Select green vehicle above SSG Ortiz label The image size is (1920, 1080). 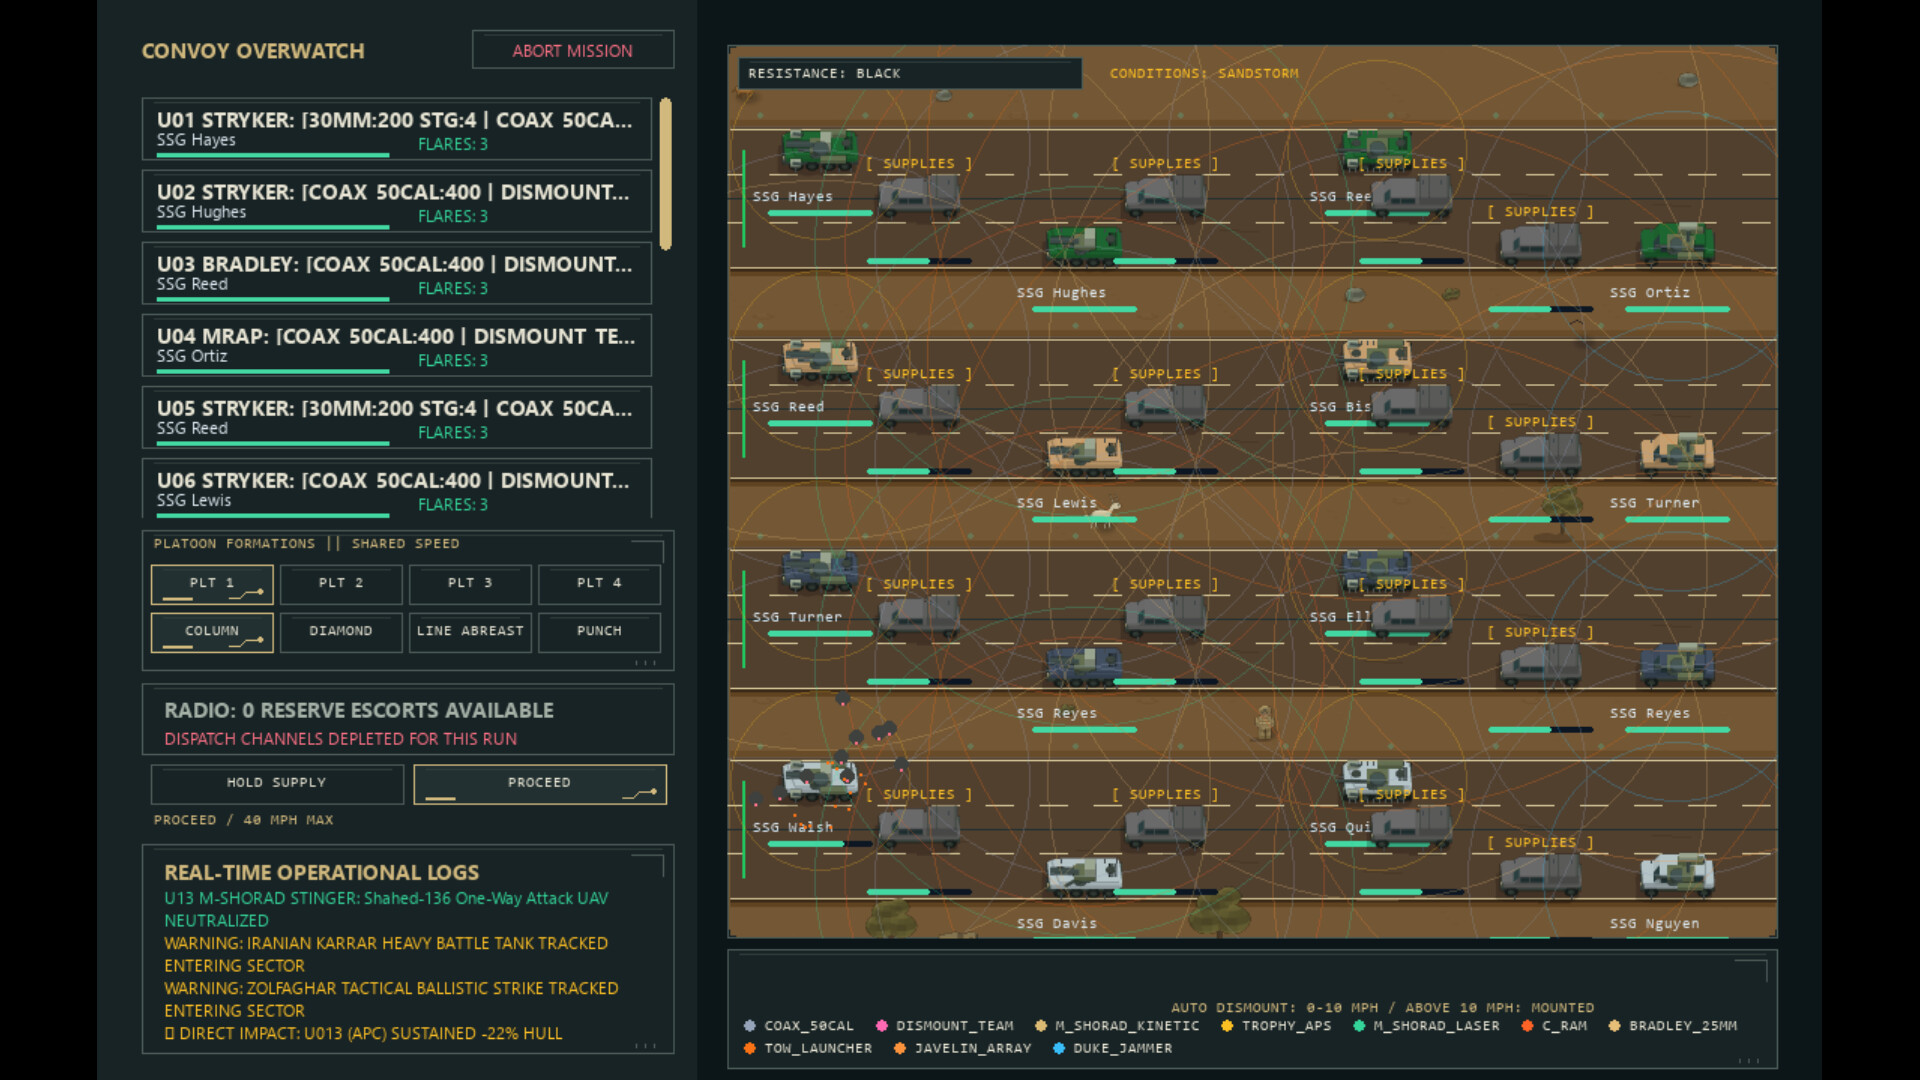click(x=1677, y=243)
